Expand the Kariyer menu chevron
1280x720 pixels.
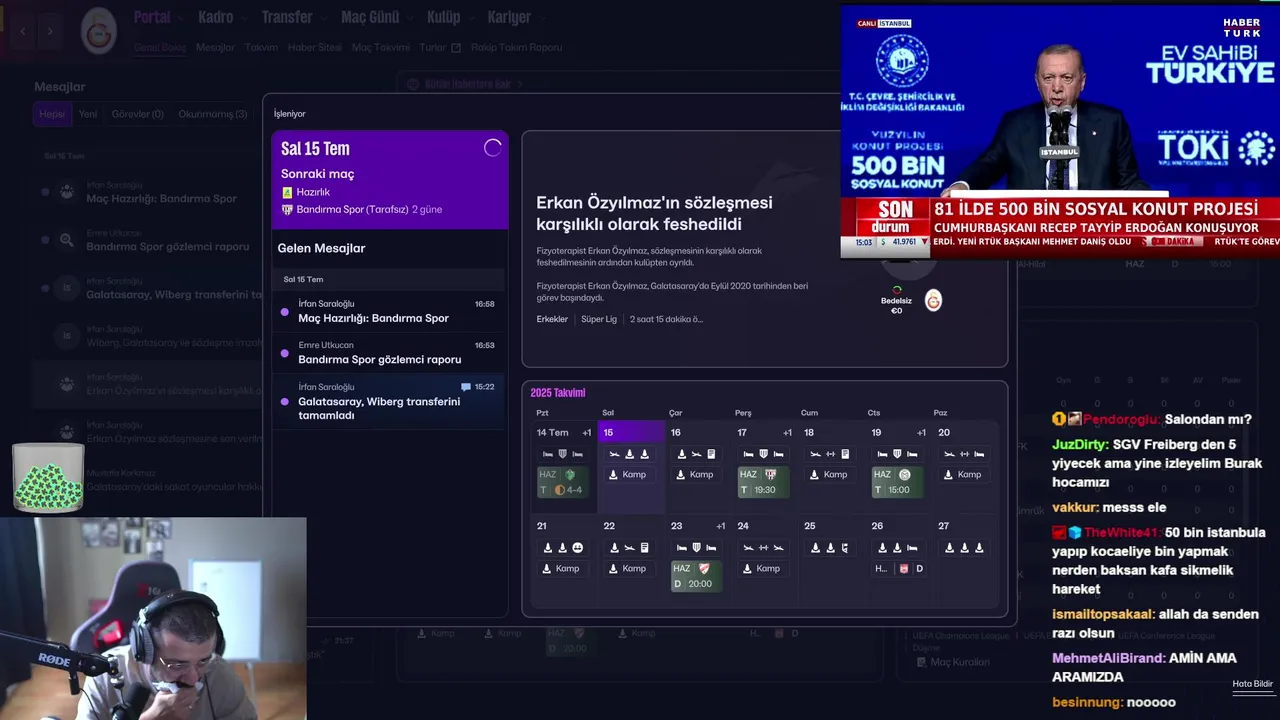[x=543, y=18]
